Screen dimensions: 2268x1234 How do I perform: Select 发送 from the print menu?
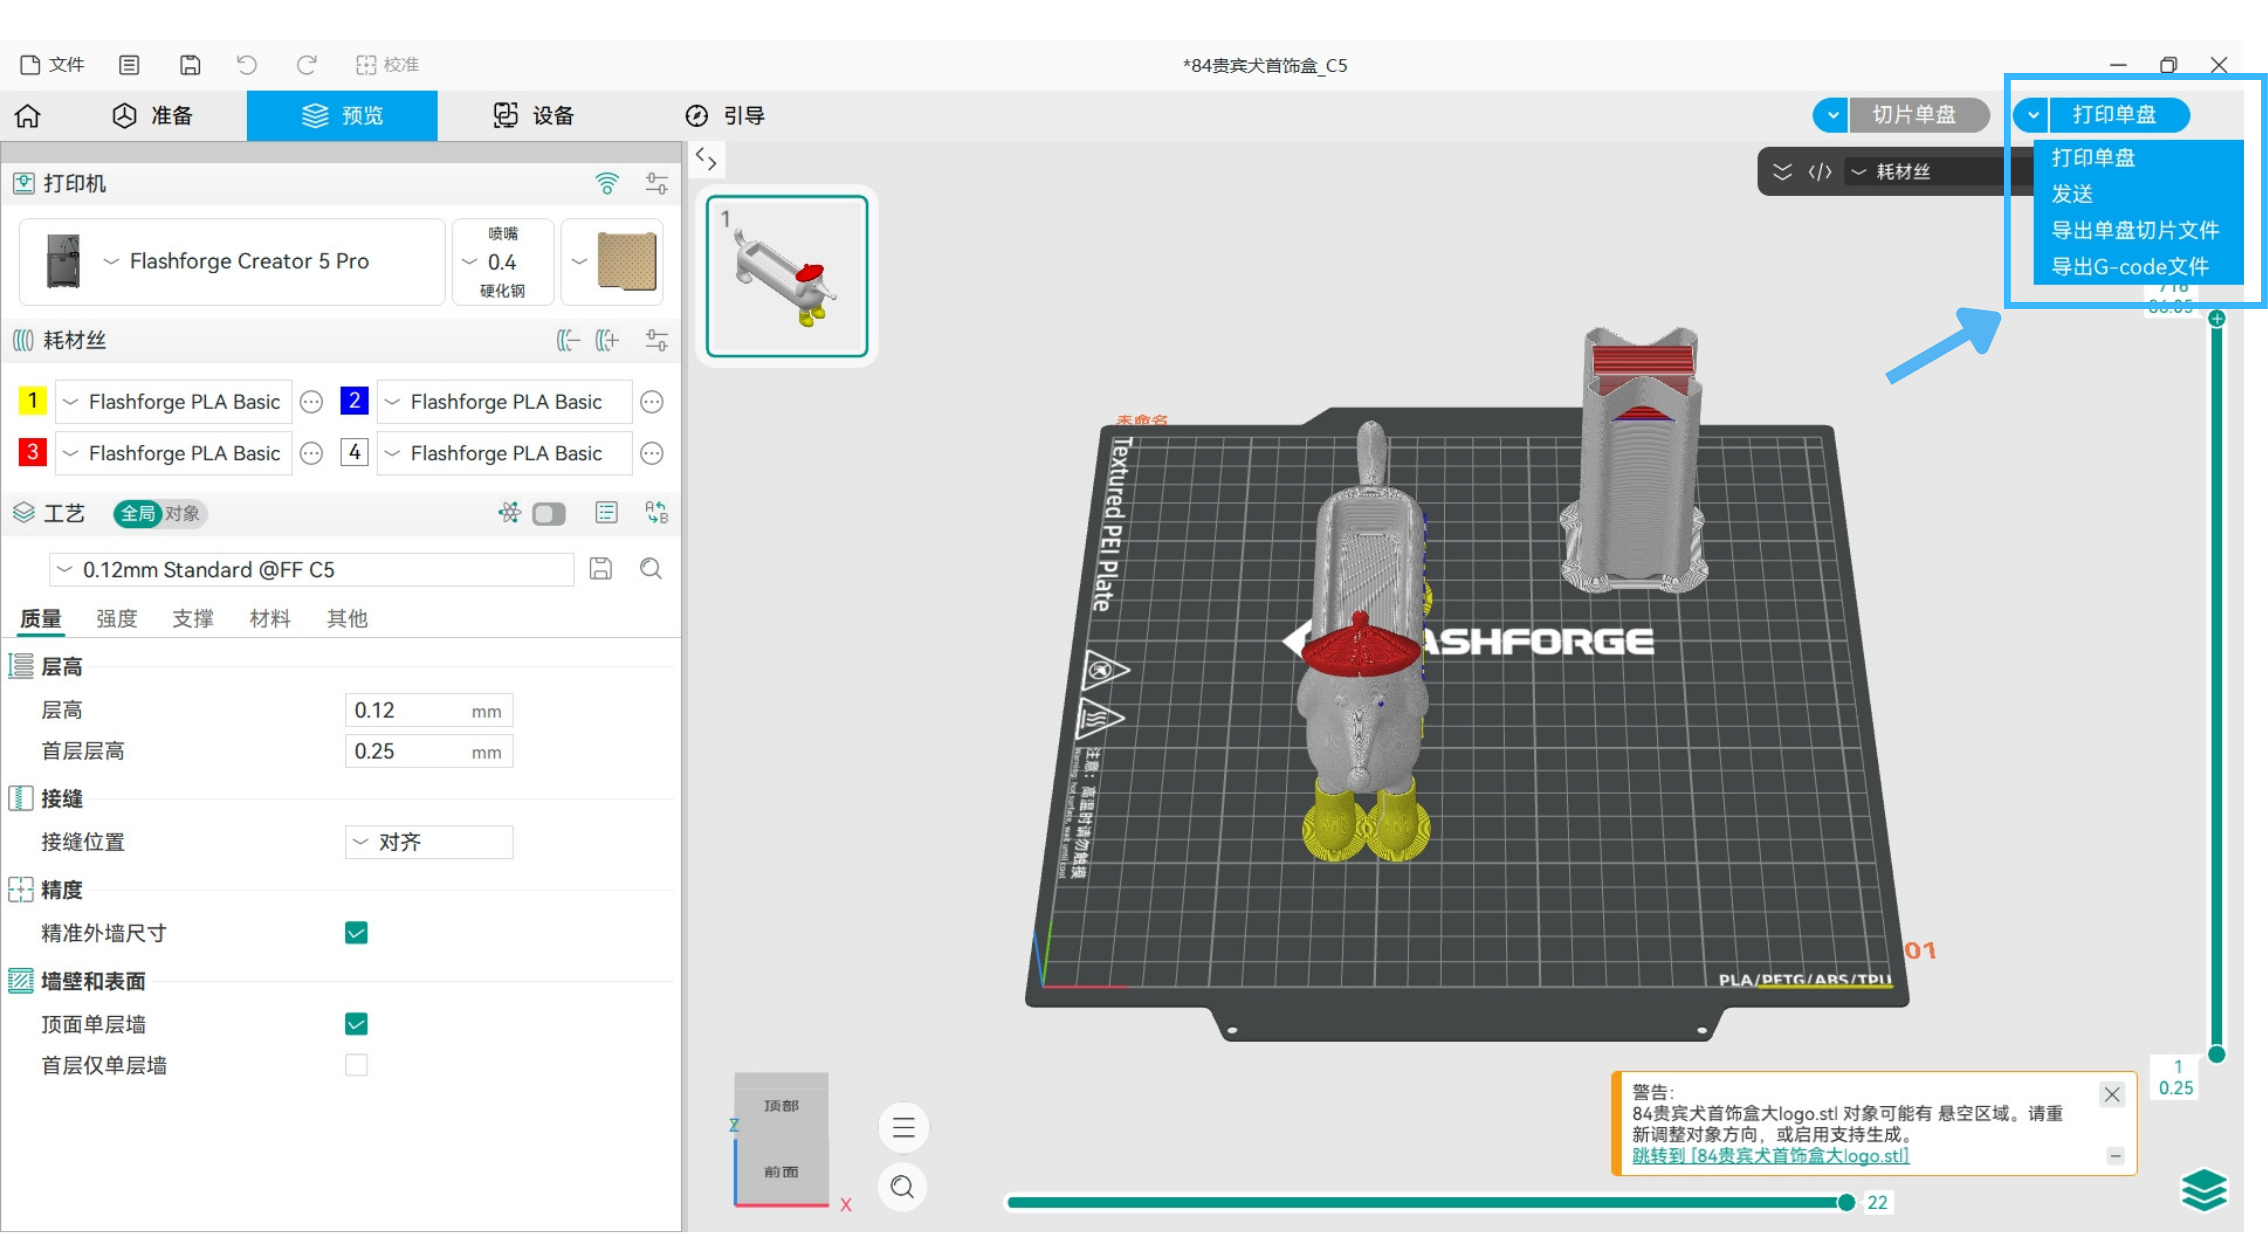(x=2072, y=194)
